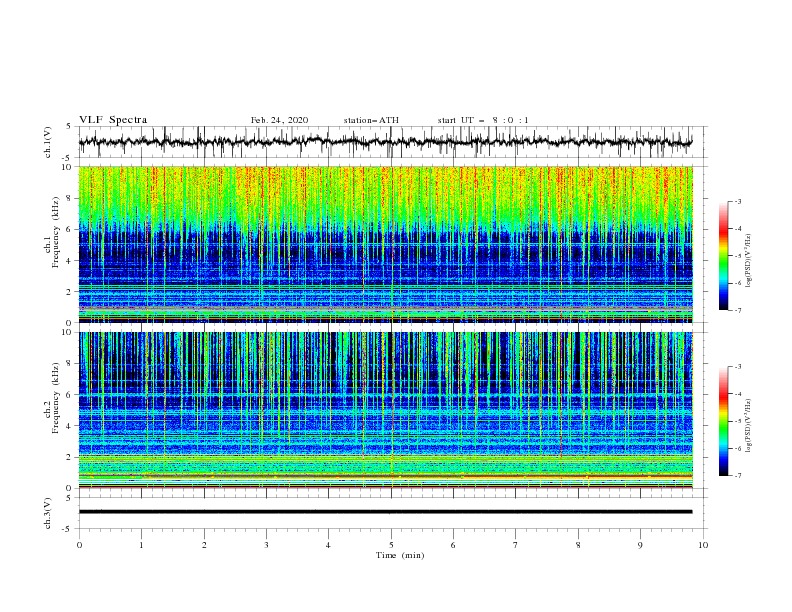792x612 pixels.
Task: Select the date text "Feb. 24, 2020"
Action: (279, 120)
